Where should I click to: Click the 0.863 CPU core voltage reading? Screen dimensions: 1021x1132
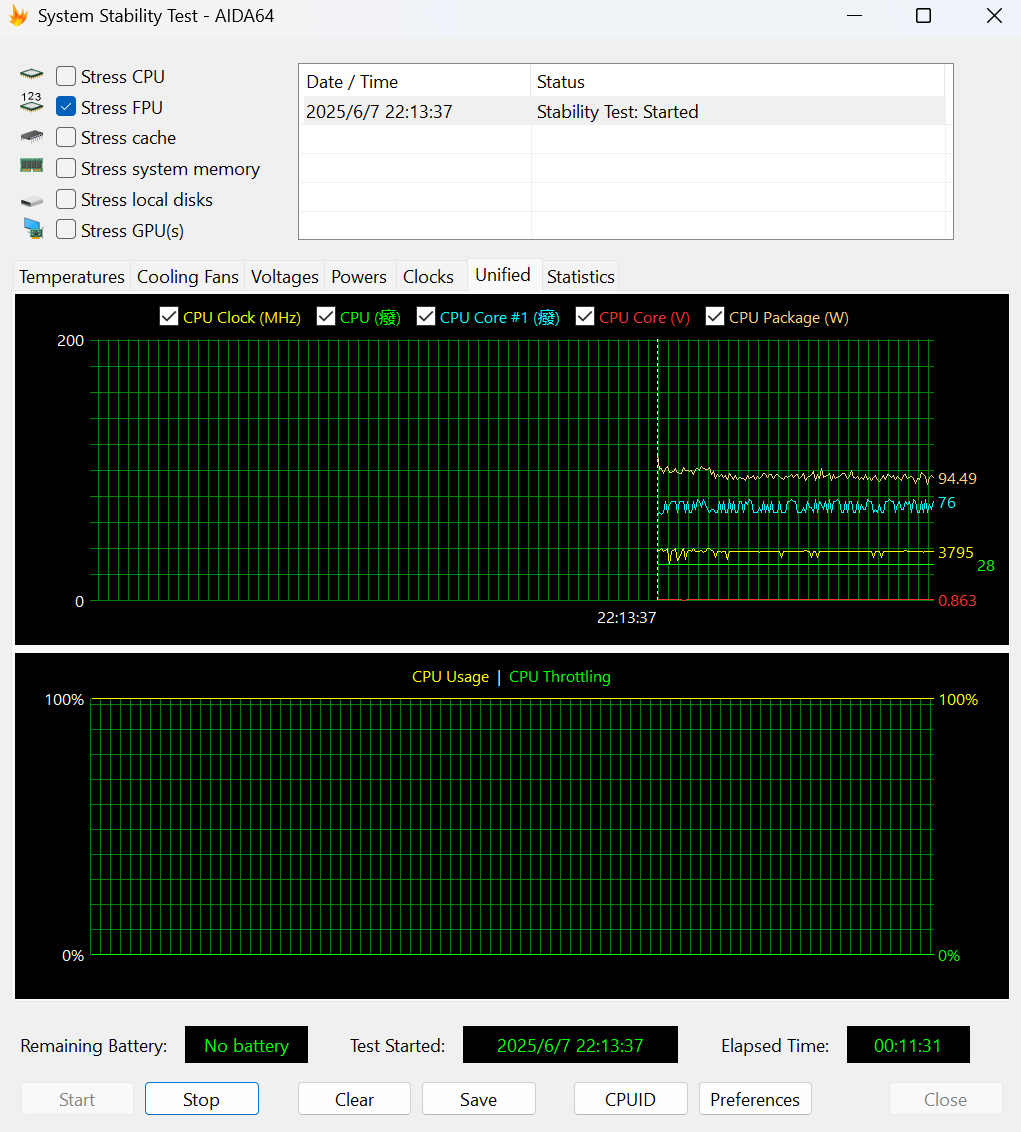coord(957,601)
